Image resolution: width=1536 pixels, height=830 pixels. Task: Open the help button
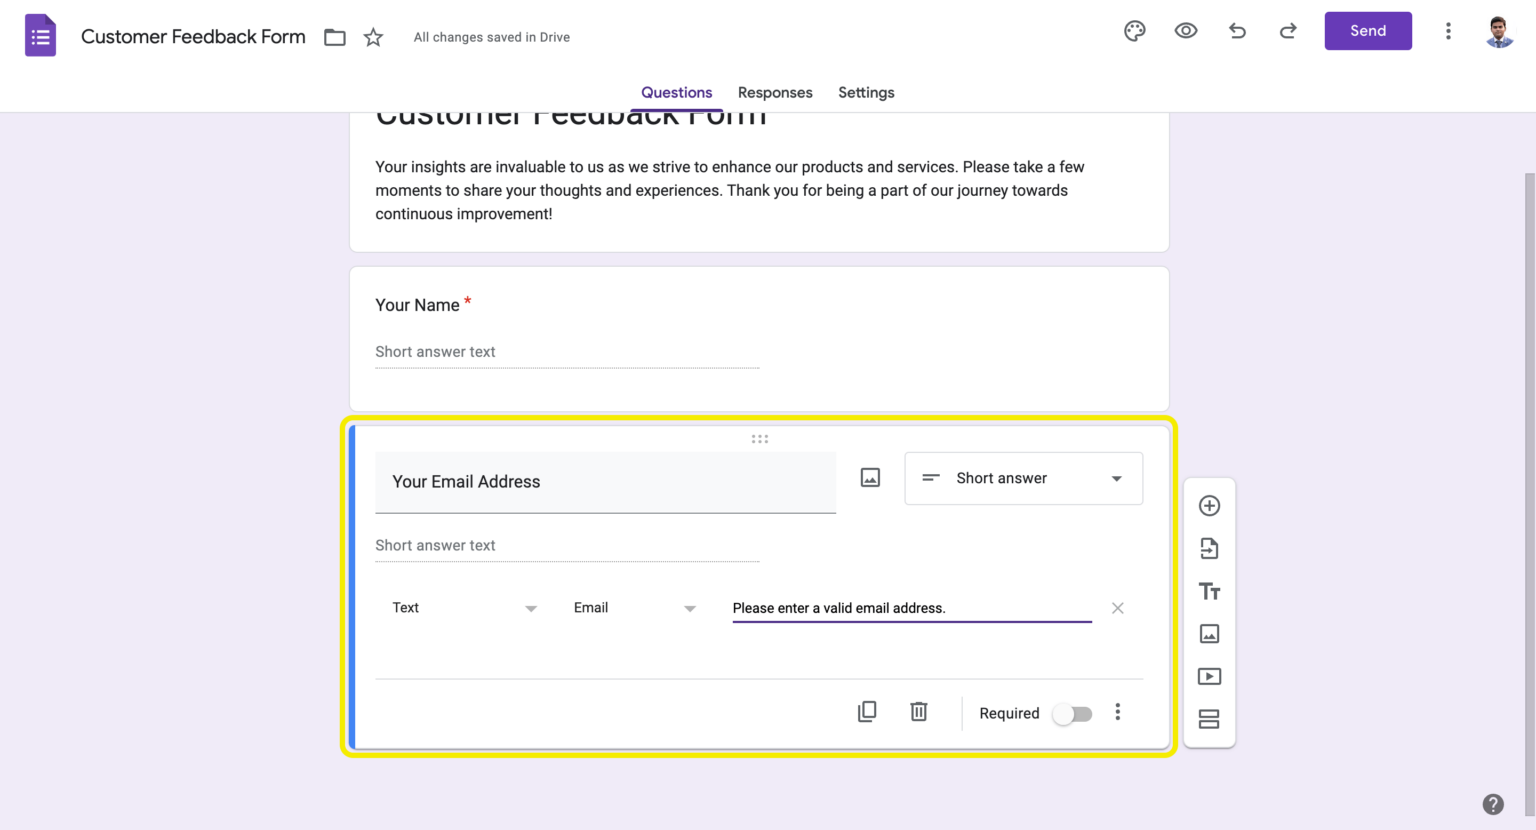[x=1493, y=803]
